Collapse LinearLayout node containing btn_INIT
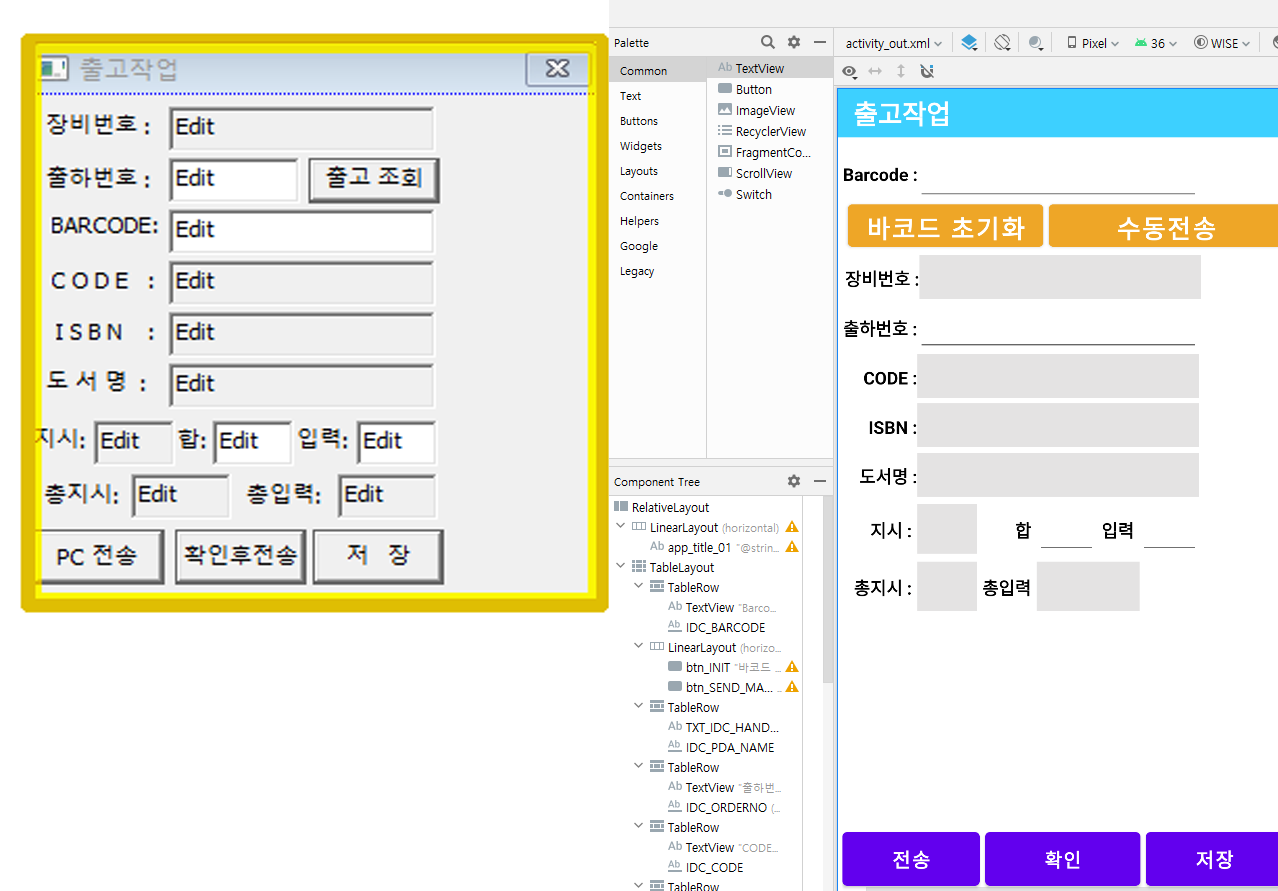The image size is (1278, 891). (x=639, y=647)
